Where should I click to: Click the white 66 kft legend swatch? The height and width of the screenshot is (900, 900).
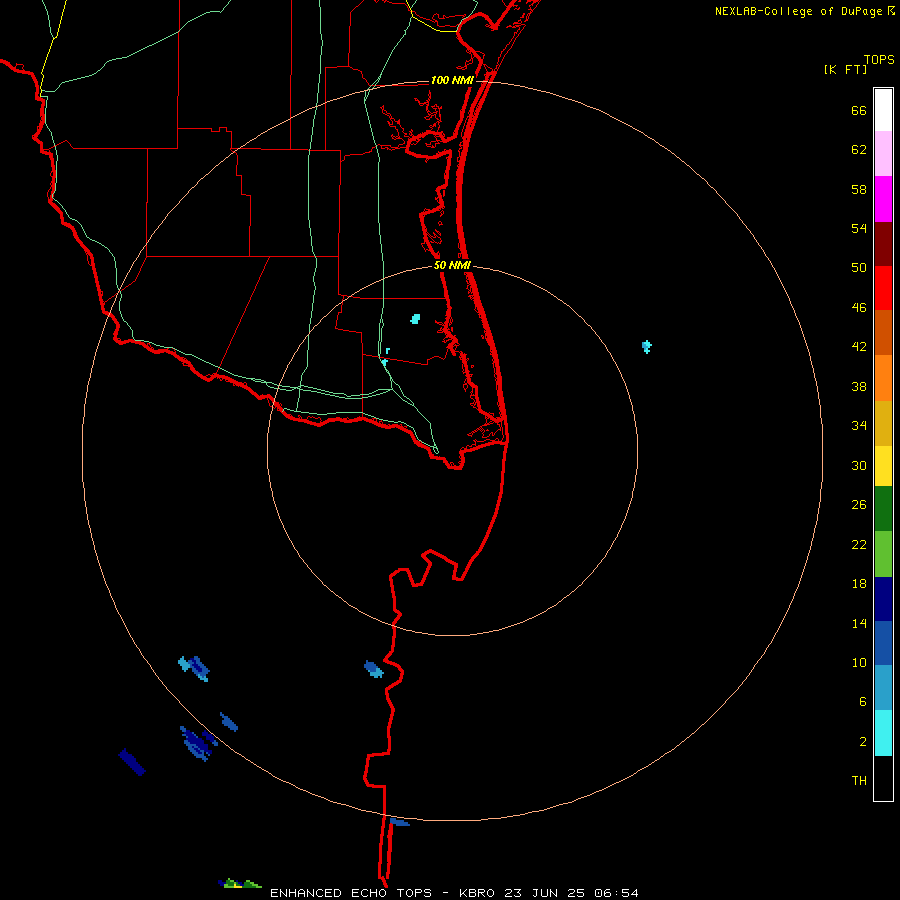(883, 110)
